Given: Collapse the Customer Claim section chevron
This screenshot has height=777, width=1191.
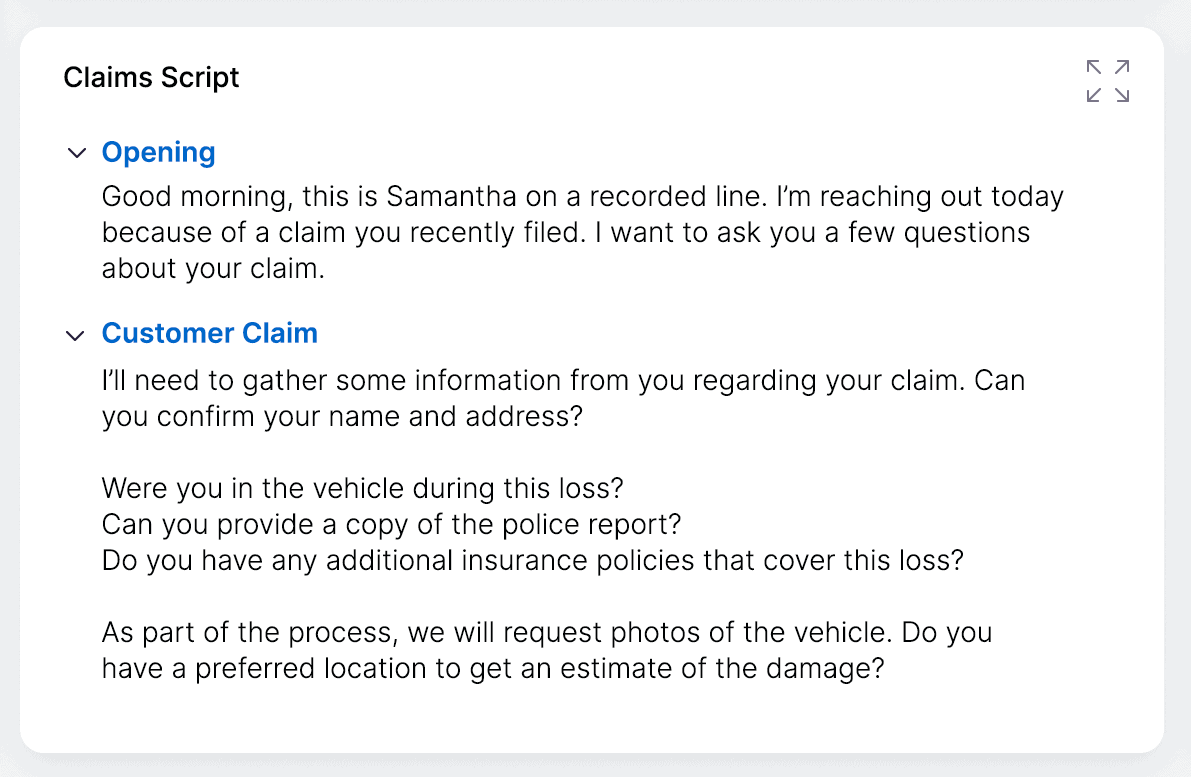Looking at the screenshot, I should tap(75, 335).
